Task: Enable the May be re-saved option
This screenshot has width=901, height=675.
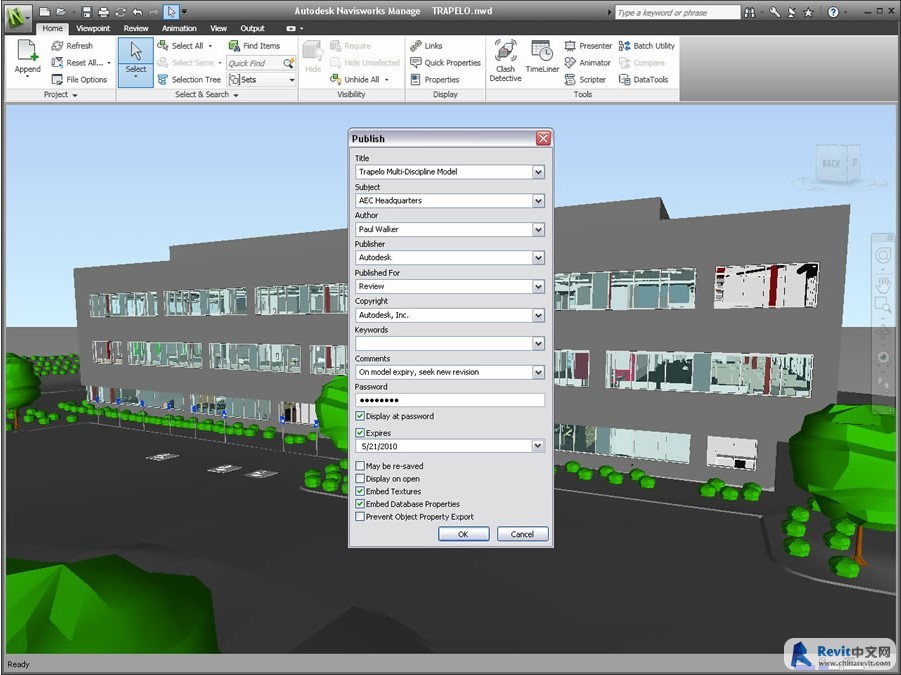Action: coord(360,466)
